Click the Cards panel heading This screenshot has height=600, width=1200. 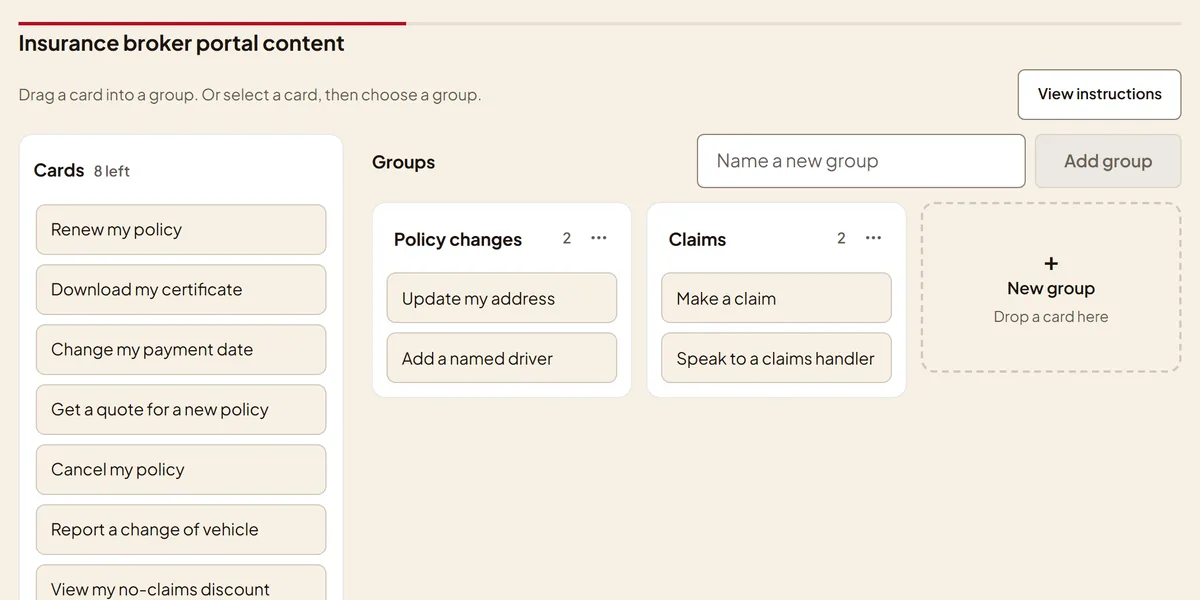tap(59, 170)
